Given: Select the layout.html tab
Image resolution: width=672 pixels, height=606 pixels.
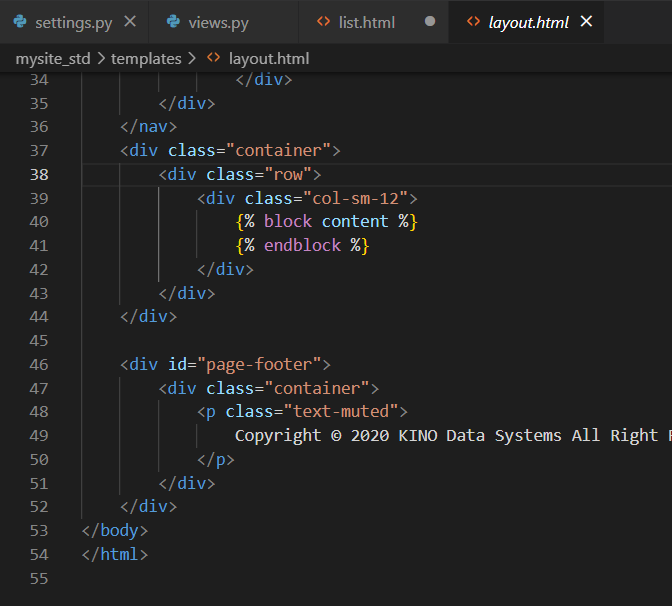Looking at the screenshot, I should coord(528,22).
